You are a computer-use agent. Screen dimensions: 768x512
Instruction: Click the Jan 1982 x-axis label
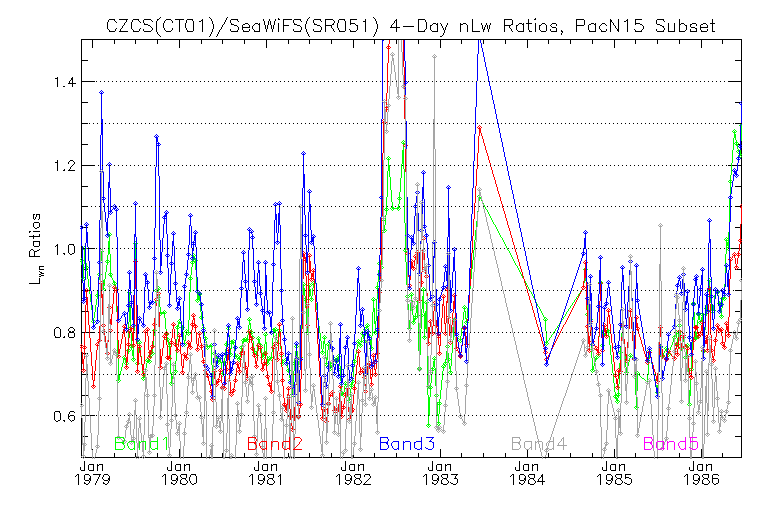click(x=353, y=472)
